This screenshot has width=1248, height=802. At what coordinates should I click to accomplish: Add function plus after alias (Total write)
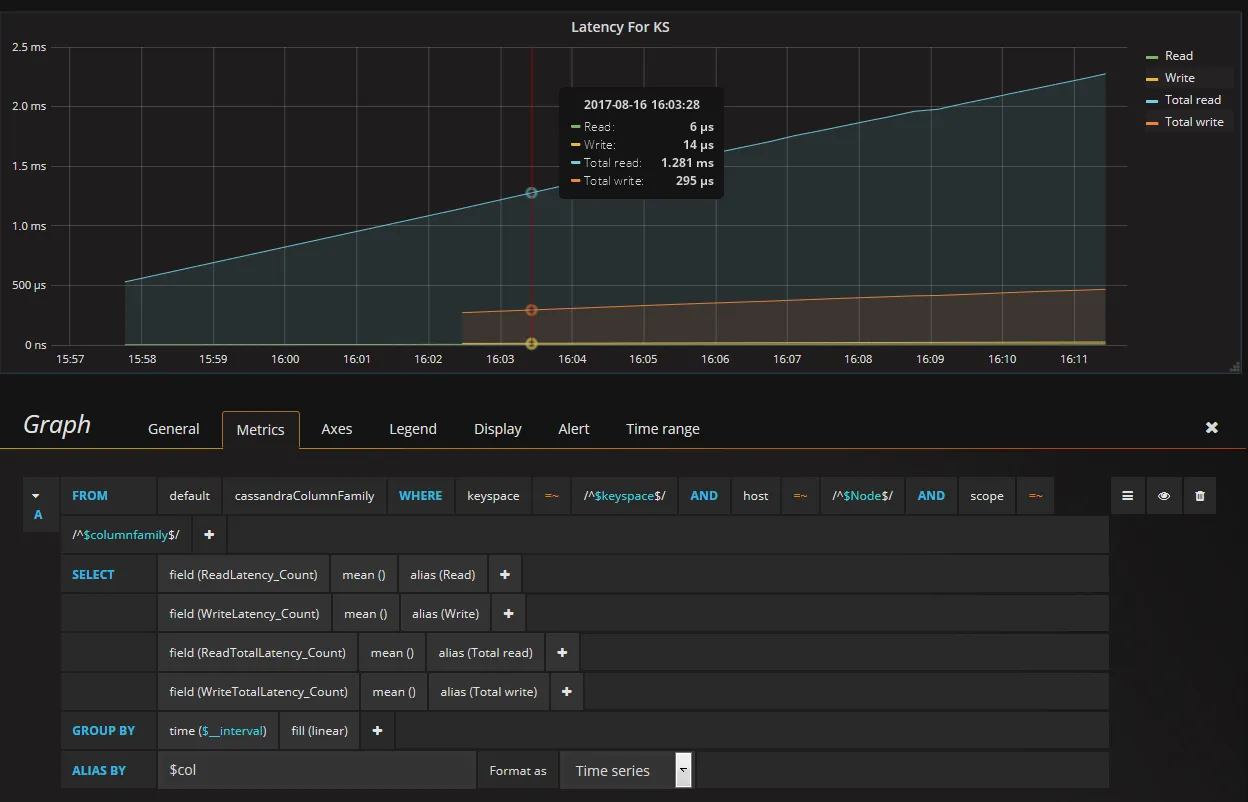(x=566, y=691)
